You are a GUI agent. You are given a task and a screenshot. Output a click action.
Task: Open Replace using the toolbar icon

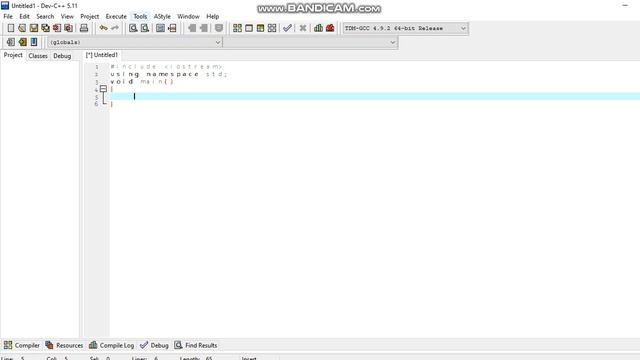(x=144, y=28)
